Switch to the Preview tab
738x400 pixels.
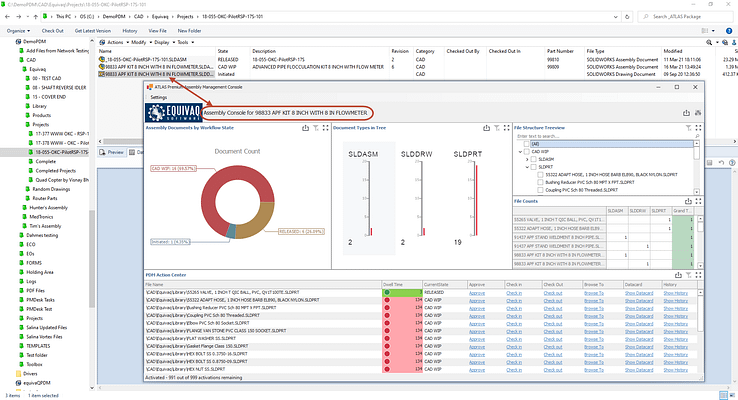(x=112, y=152)
